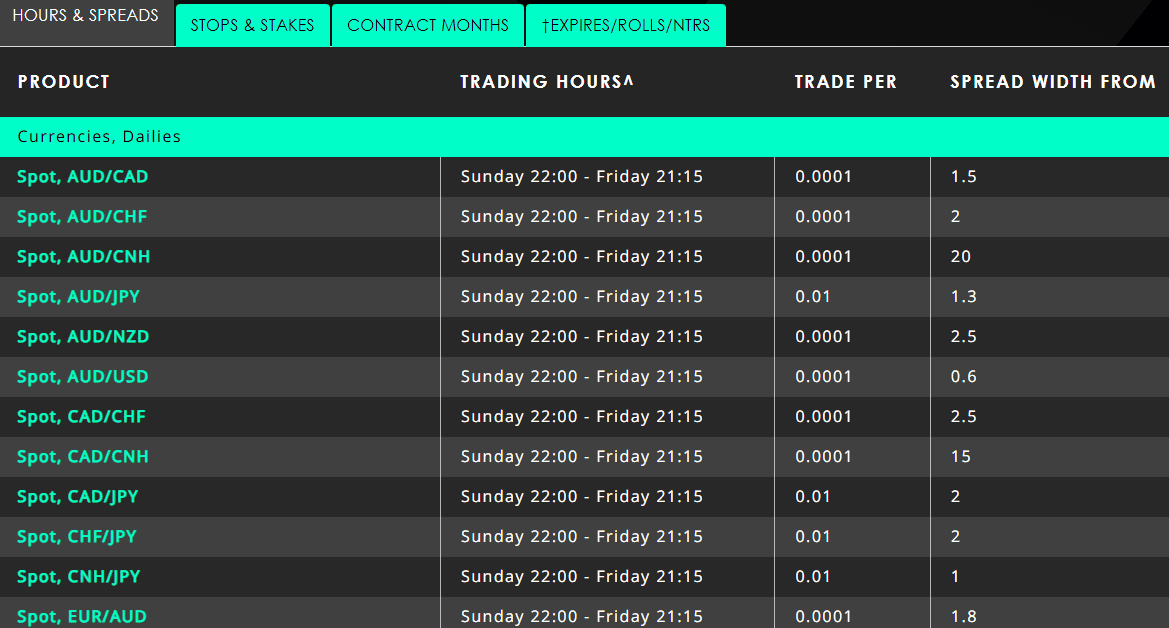Viewport: 1169px width, 628px height.
Task: Select Spot, CAD/JPY product link
Action: pos(78,497)
